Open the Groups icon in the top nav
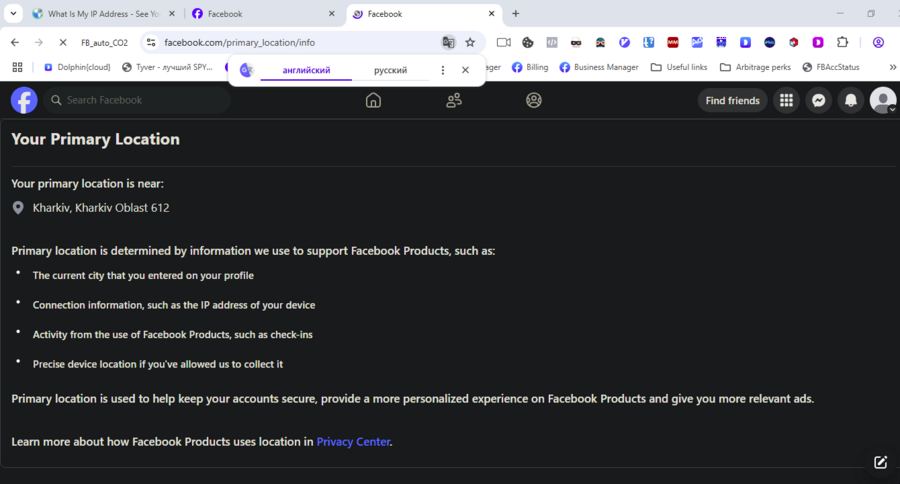Viewport: 900px width, 484px height. click(534, 100)
